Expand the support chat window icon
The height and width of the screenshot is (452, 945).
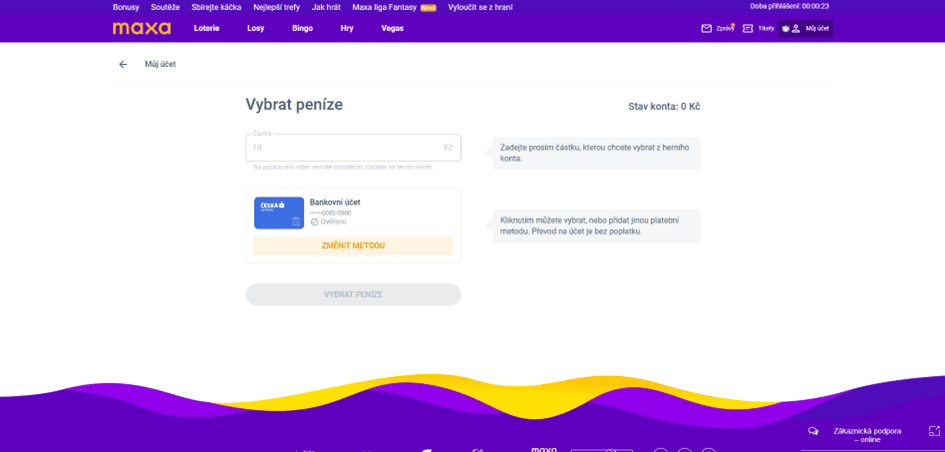point(934,431)
